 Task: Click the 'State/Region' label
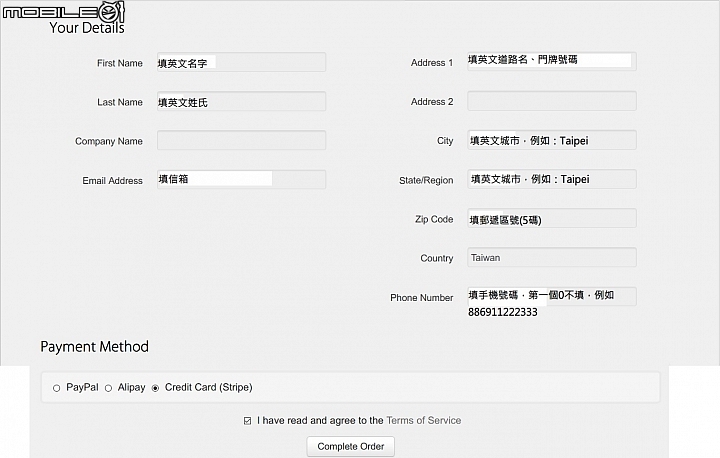pos(426,181)
